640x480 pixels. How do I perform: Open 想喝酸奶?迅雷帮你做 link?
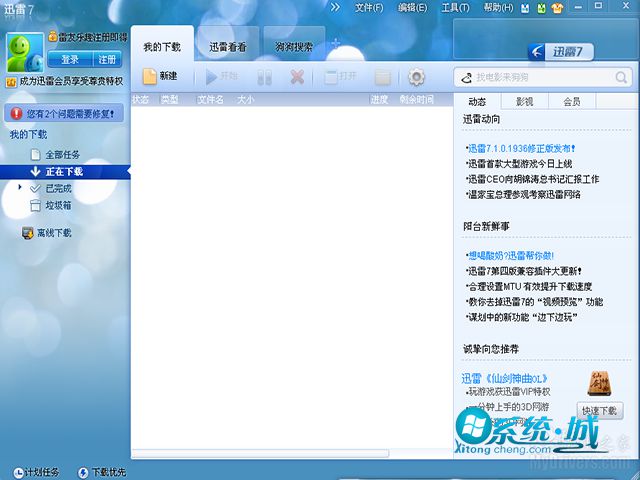point(510,256)
